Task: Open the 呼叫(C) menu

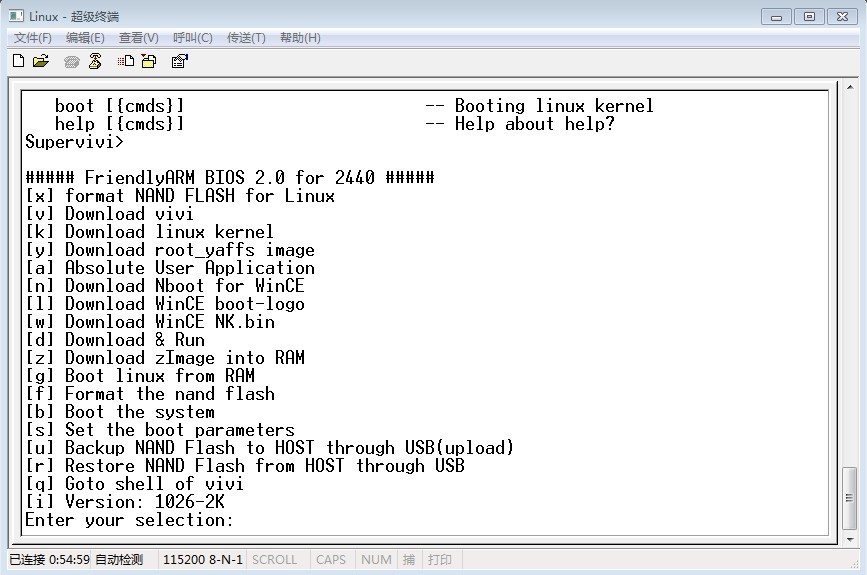Action: tap(192, 38)
